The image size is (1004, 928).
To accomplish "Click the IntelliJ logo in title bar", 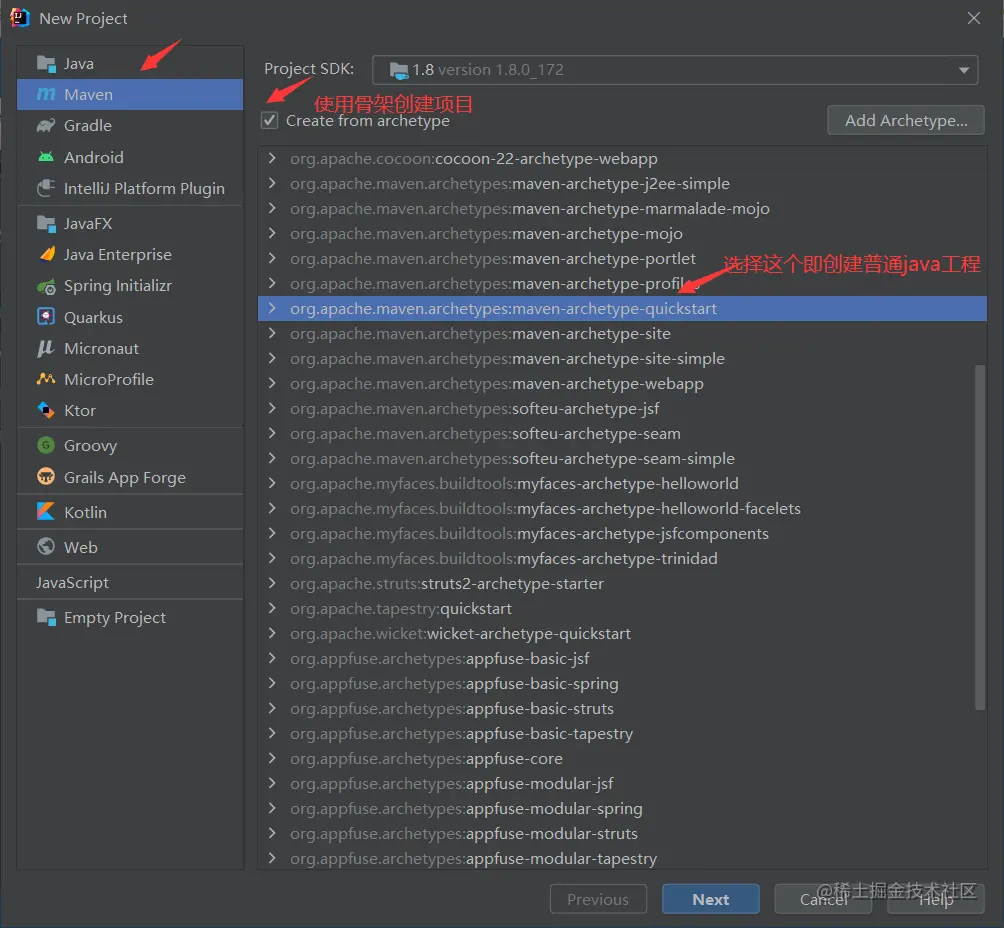I will pyautogui.click(x=20, y=18).
